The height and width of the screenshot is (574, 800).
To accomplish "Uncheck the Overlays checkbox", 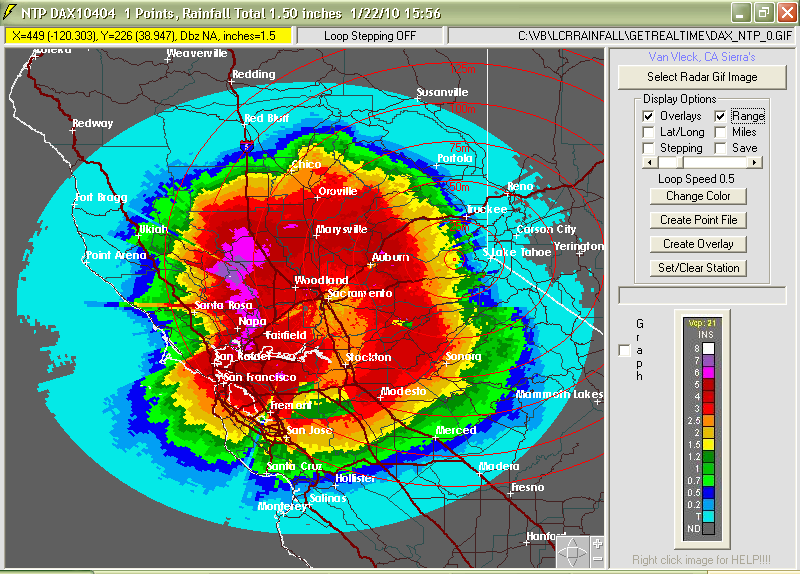I will 648,116.
